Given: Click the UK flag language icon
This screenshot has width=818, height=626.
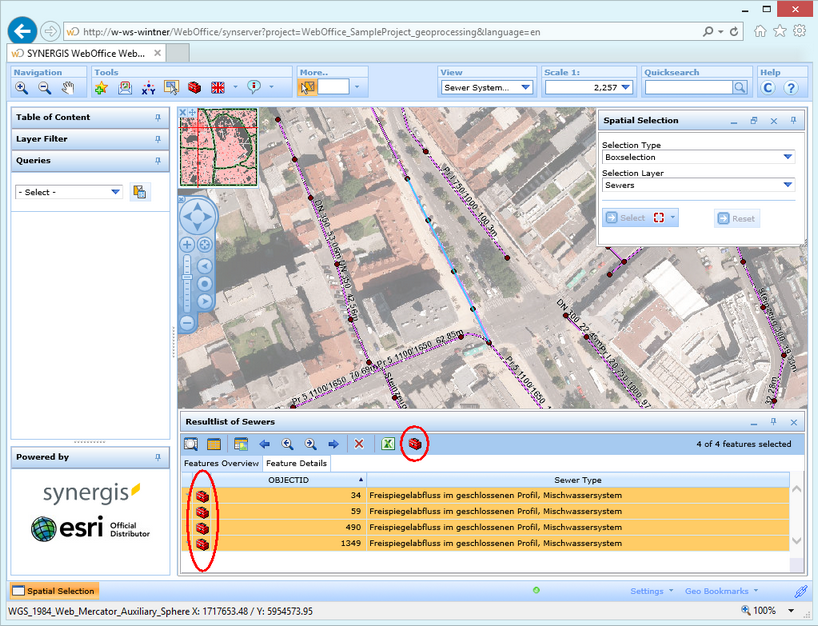Looking at the screenshot, I should pos(218,88).
